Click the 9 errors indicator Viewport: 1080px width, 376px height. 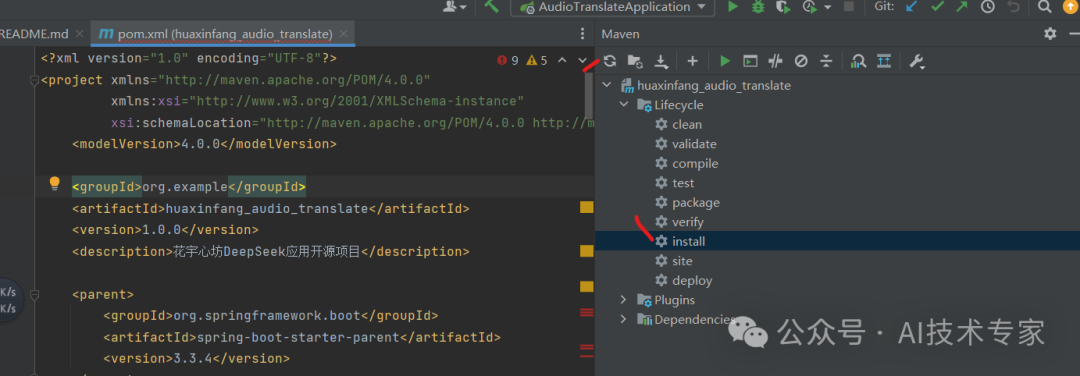click(508, 60)
